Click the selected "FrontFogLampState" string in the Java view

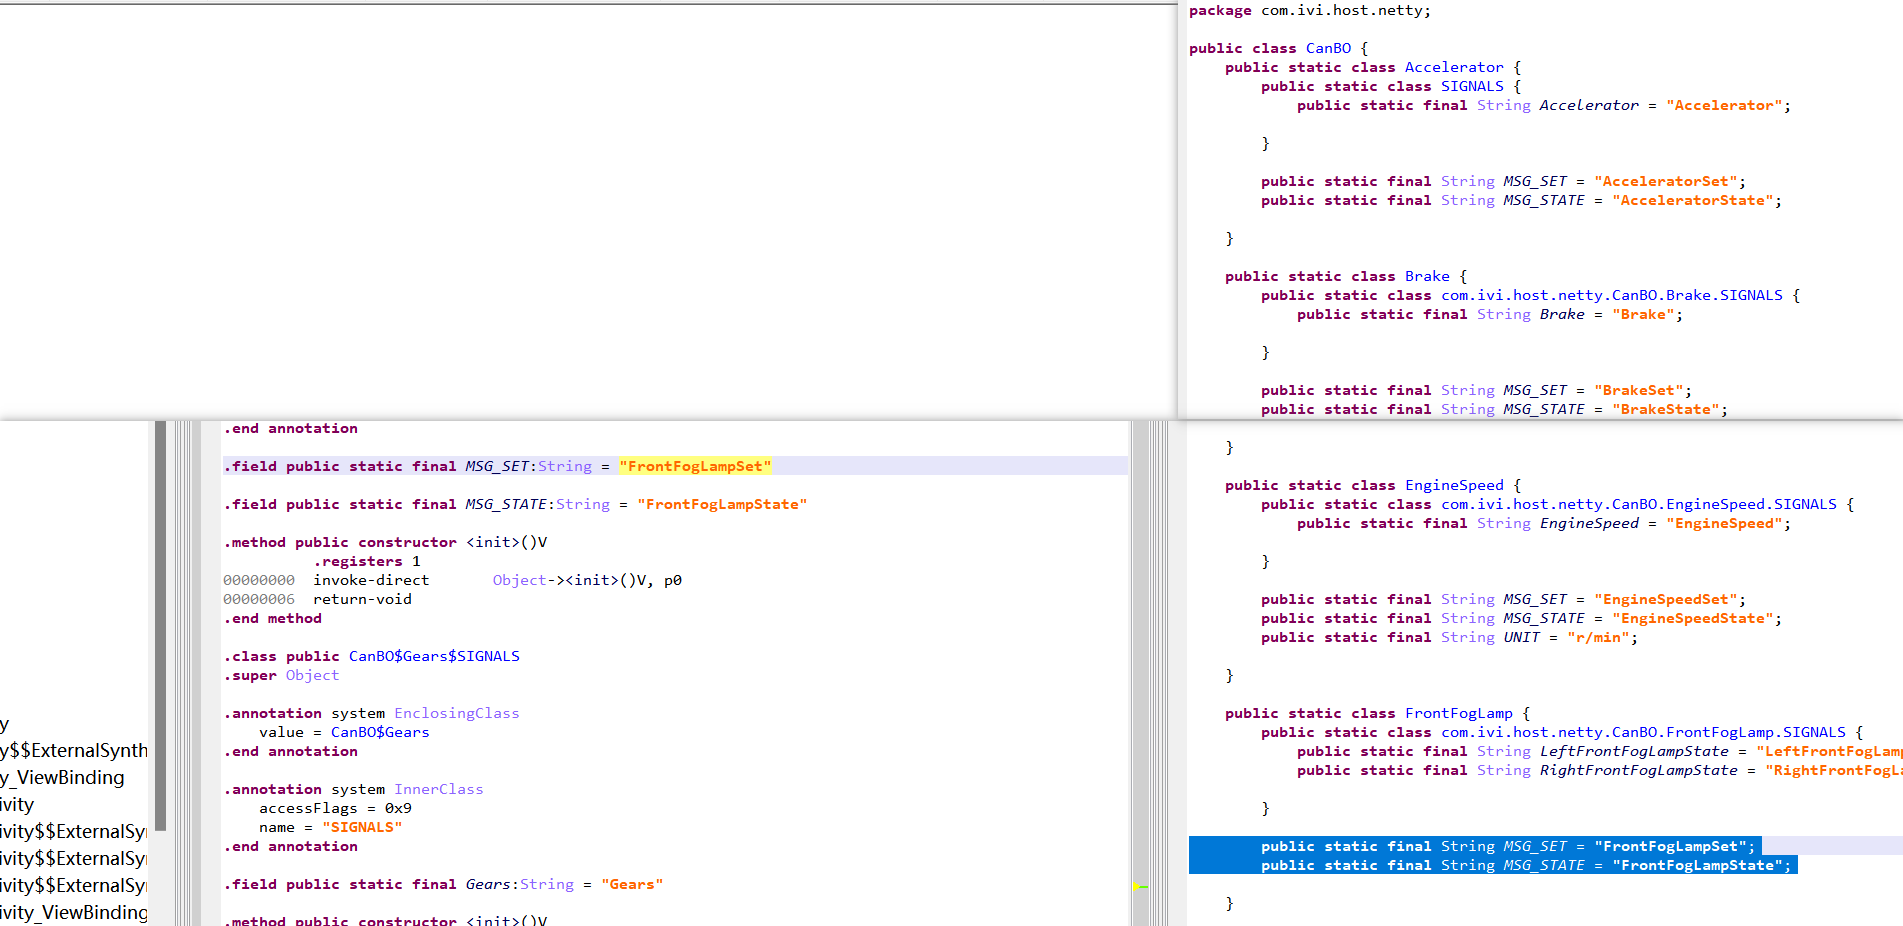[1697, 865]
